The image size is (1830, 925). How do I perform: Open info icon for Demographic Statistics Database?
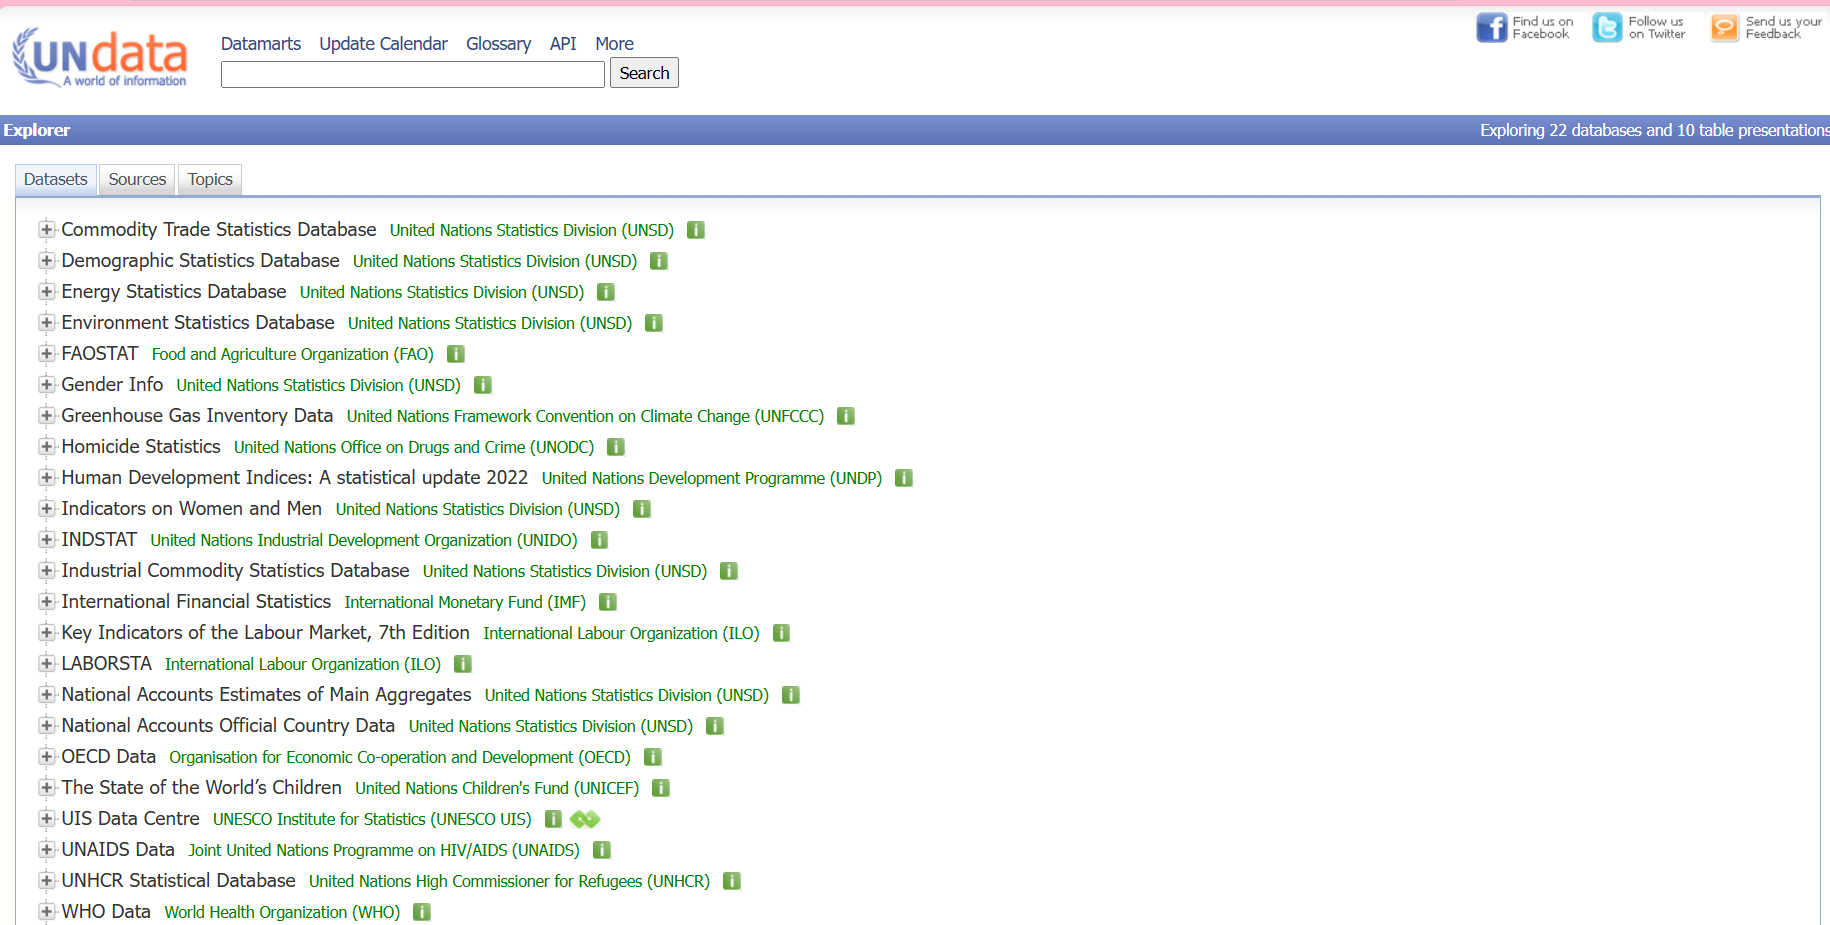click(x=659, y=261)
